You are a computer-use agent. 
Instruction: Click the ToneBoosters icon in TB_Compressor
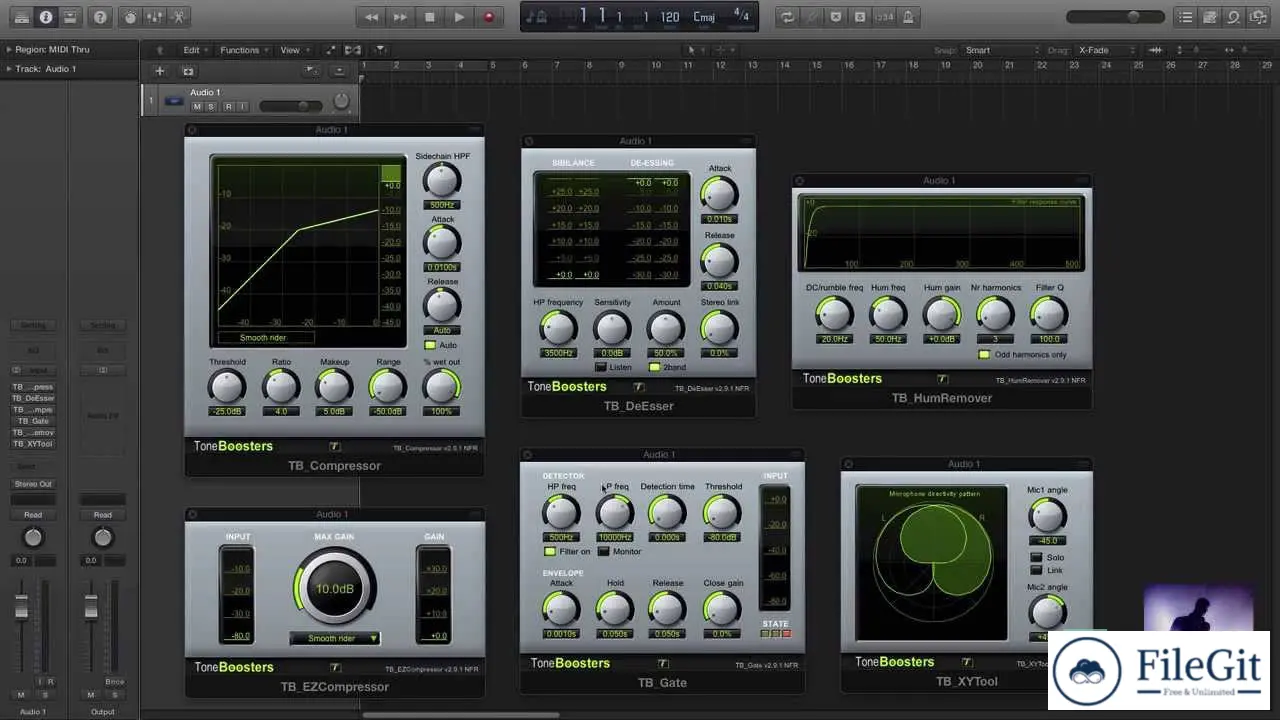pyautogui.click(x=335, y=447)
